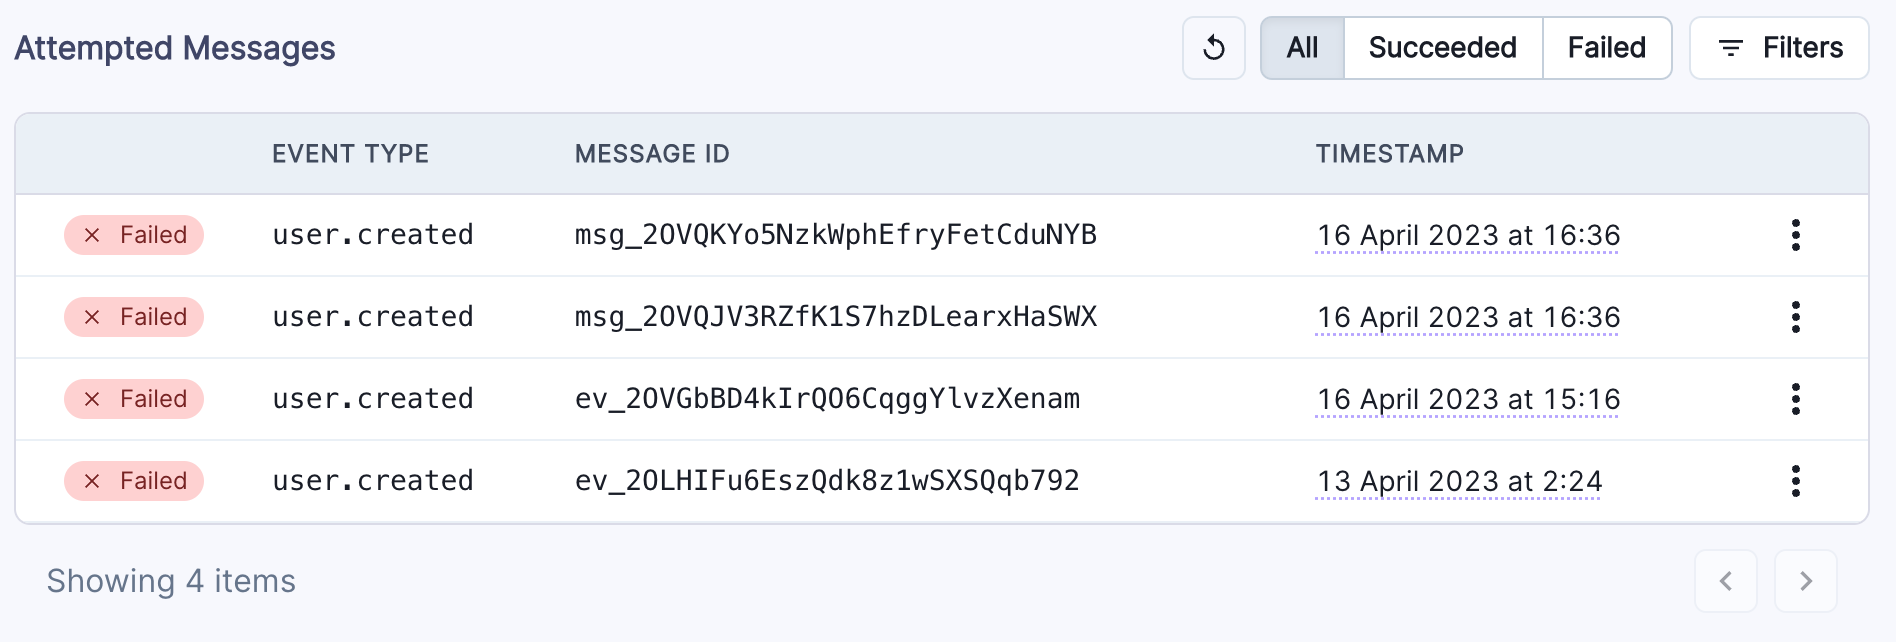Switch to Succeeded messages tab
The image size is (1896, 642).
[x=1442, y=48]
